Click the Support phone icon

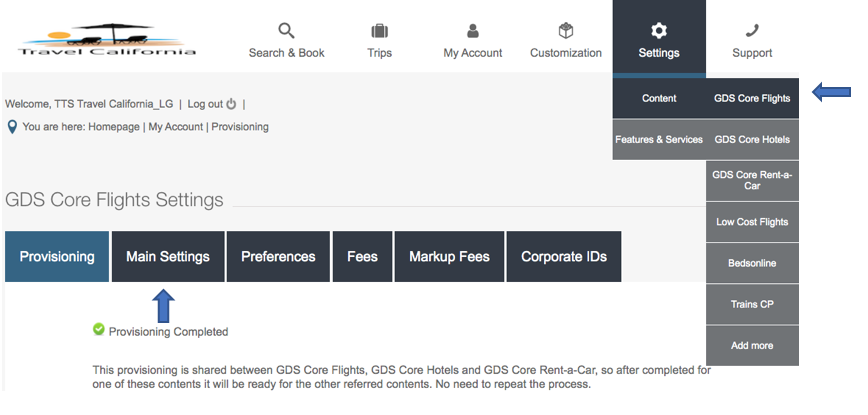[752, 30]
